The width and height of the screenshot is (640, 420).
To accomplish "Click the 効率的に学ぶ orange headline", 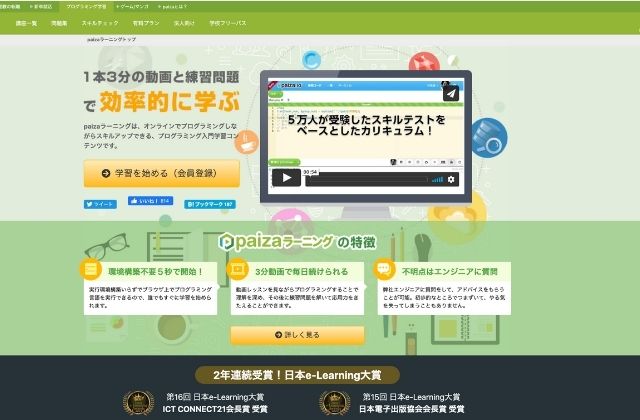I will (169, 102).
